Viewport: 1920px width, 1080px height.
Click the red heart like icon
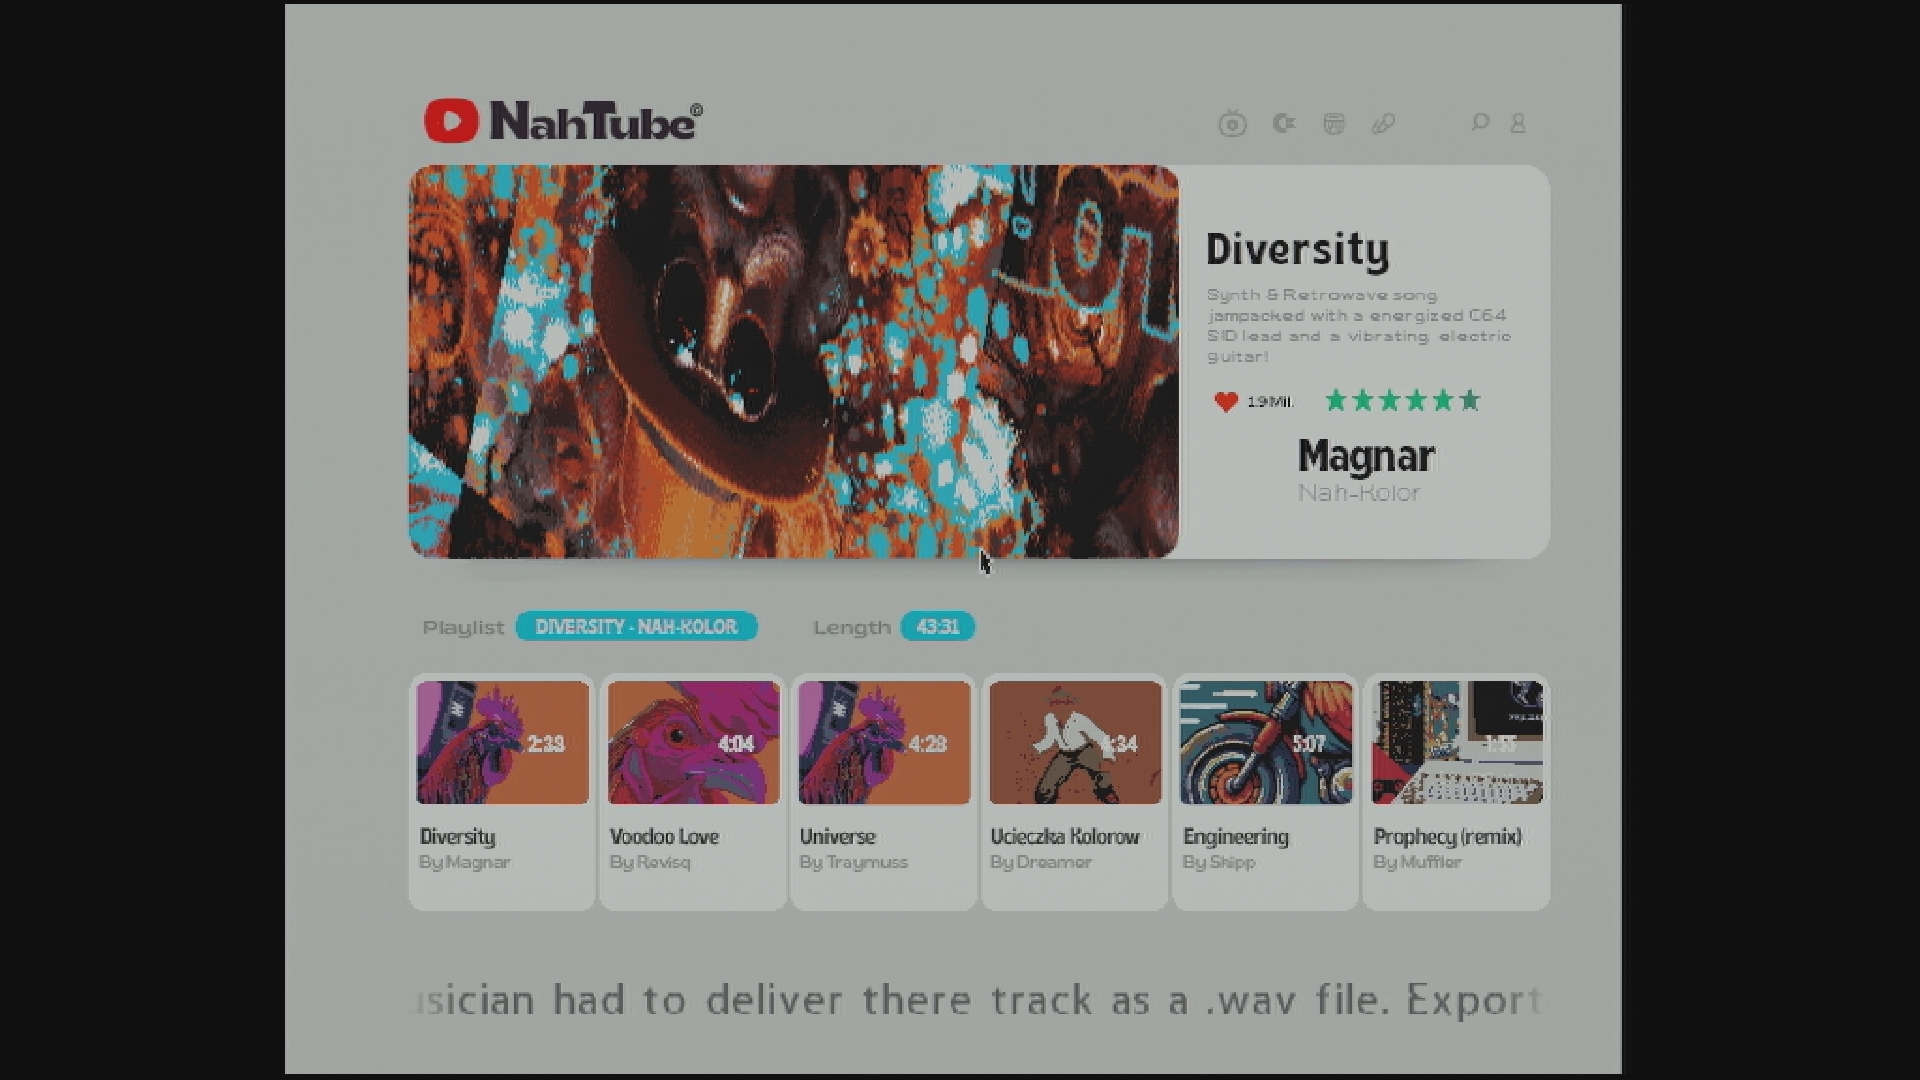tap(1226, 401)
